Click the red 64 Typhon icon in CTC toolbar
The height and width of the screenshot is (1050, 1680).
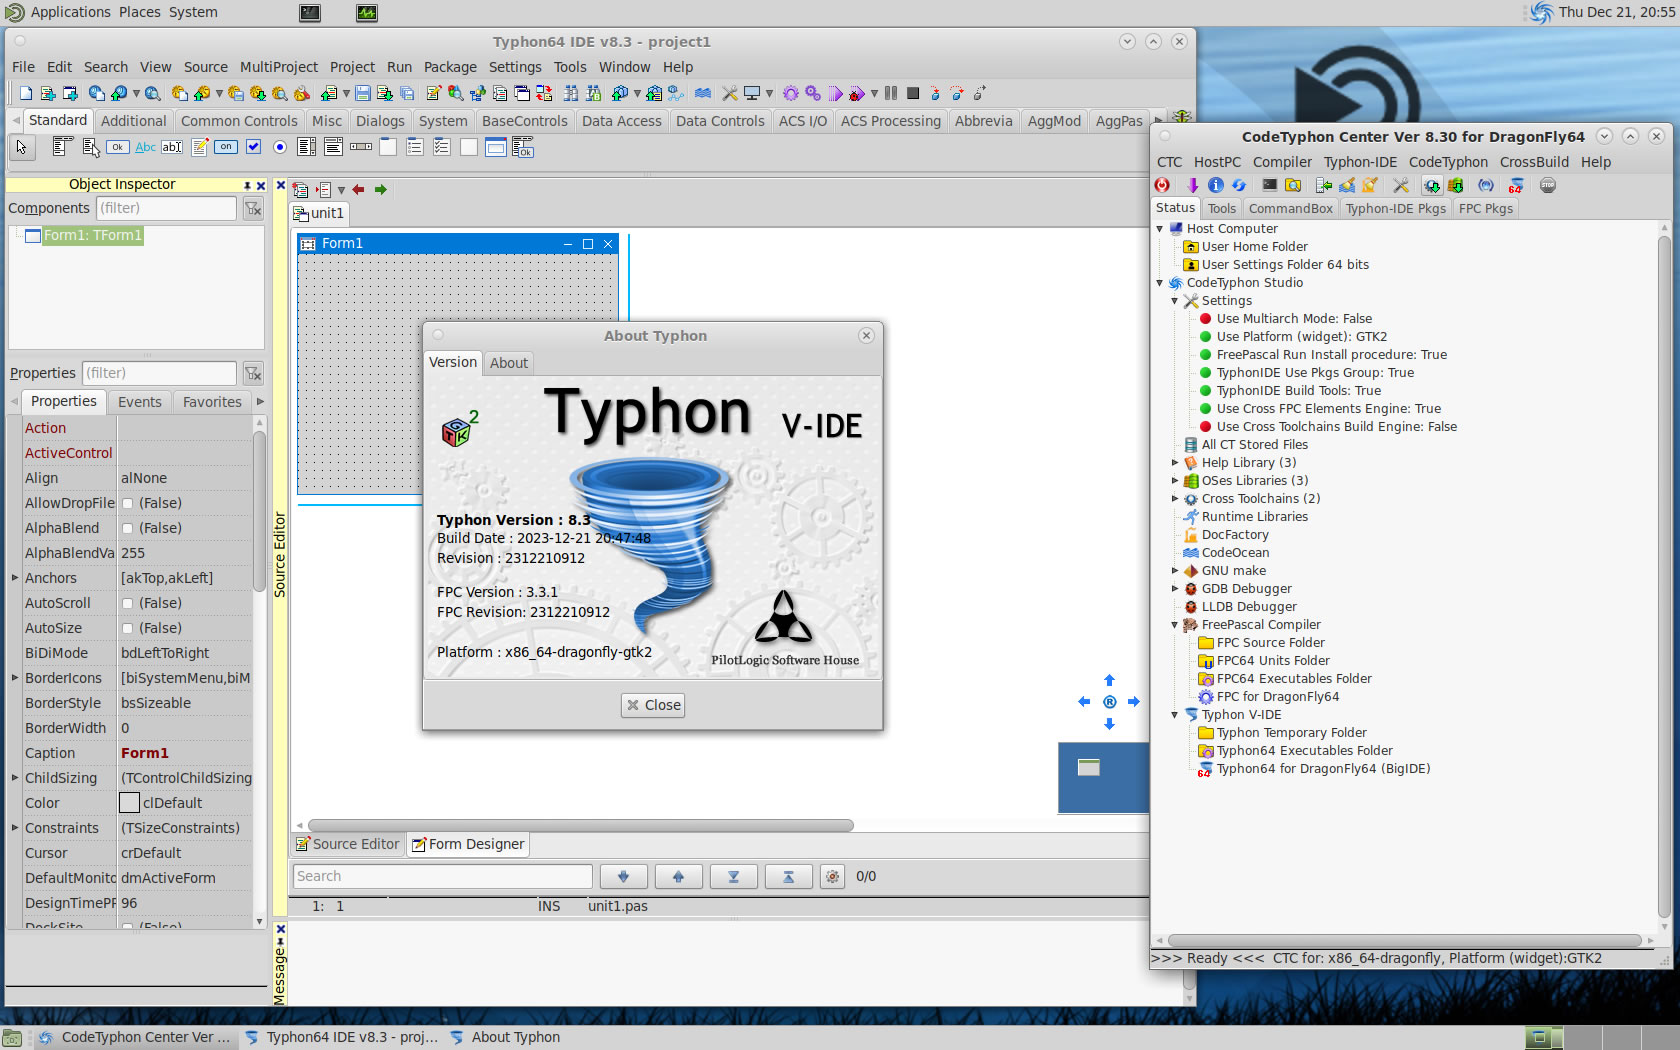coord(1516,185)
